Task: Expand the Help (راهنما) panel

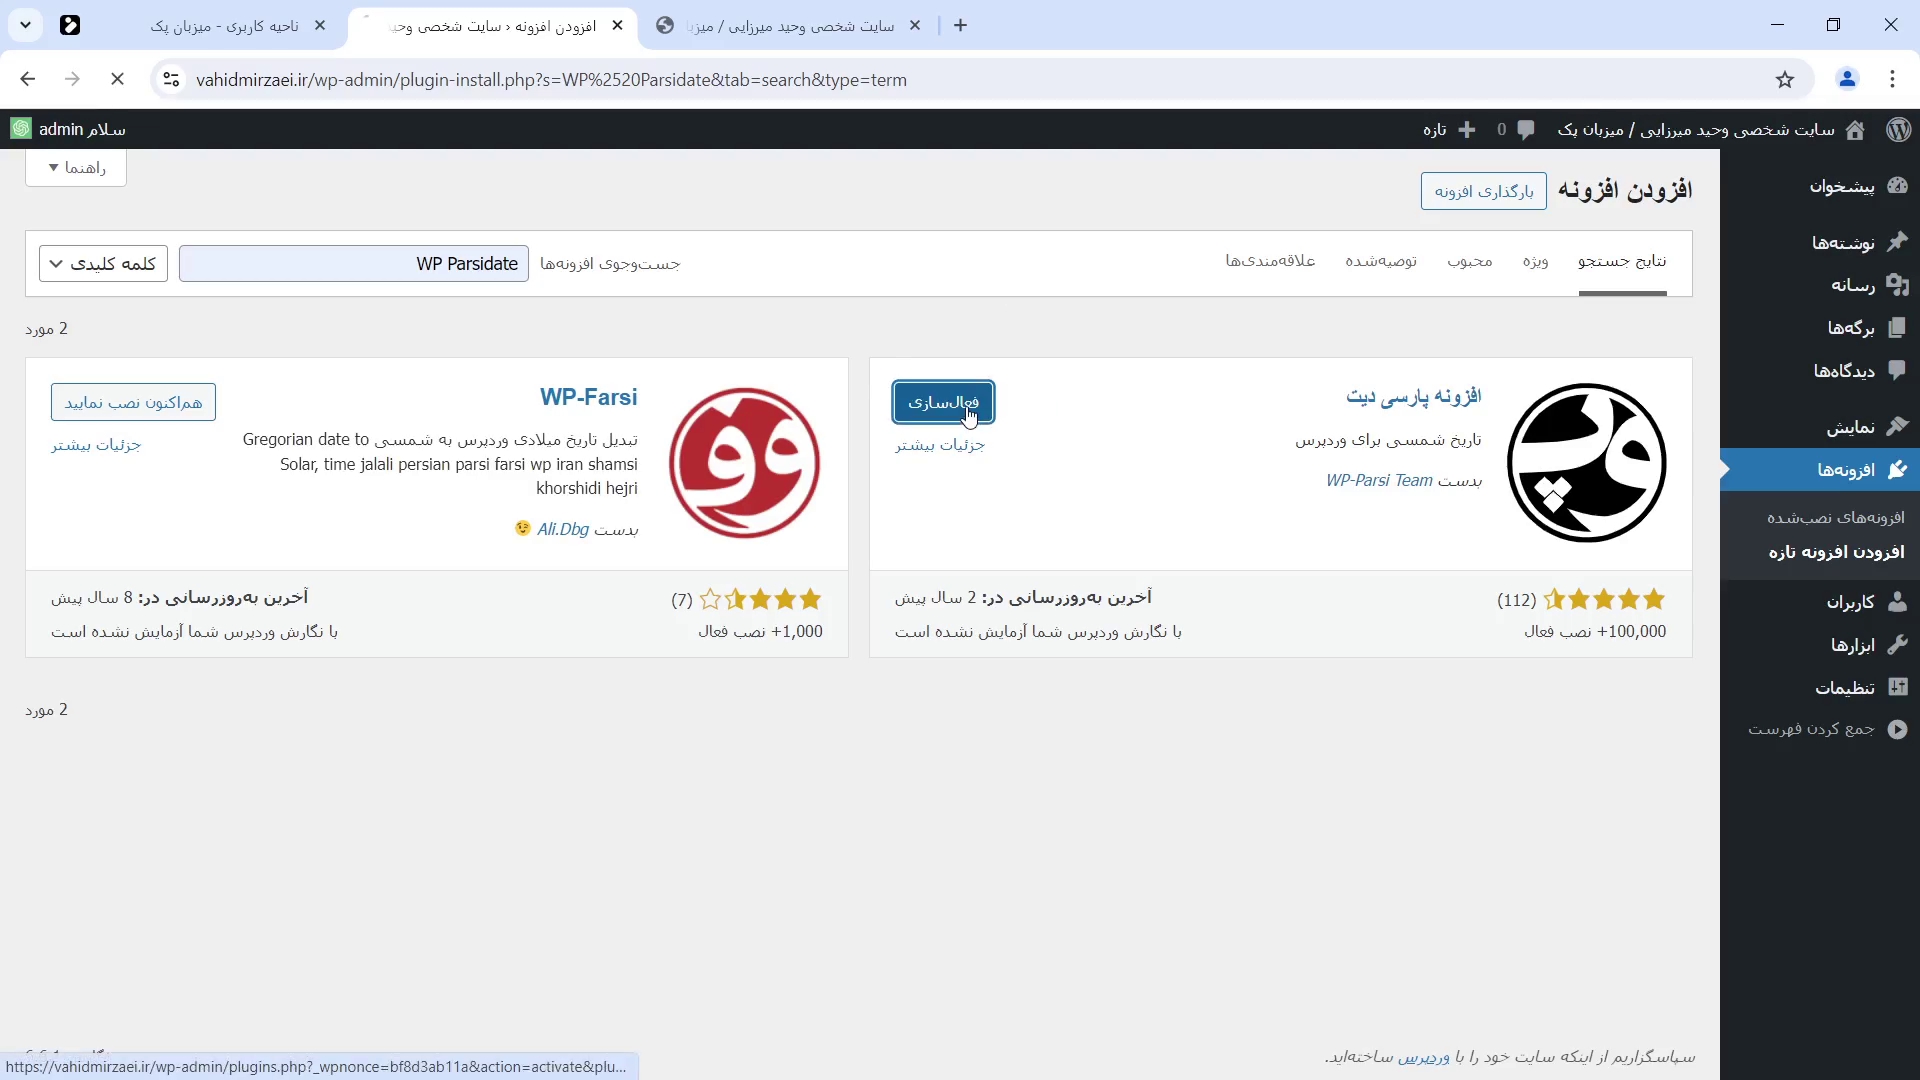Action: tap(76, 168)
